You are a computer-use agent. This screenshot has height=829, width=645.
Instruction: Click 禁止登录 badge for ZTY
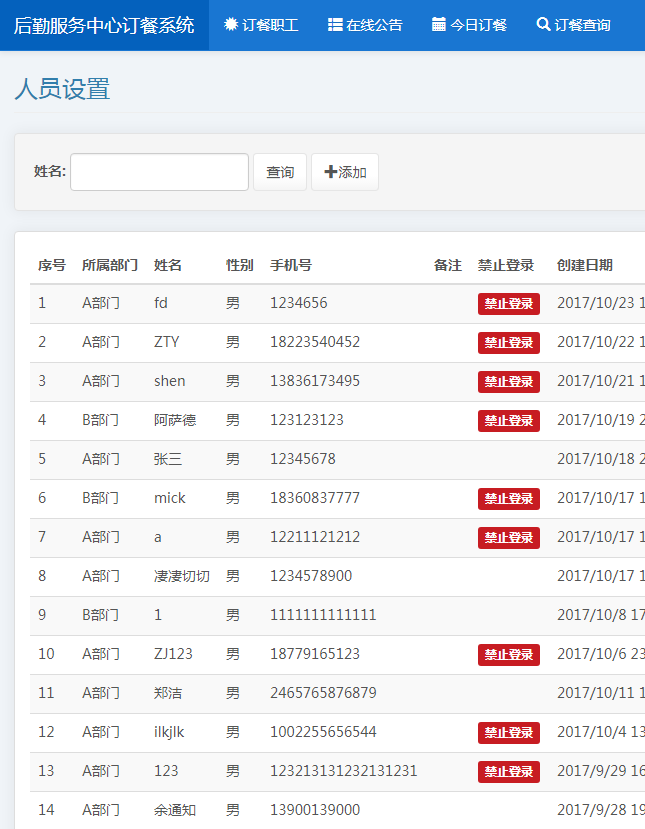point(508,343)
